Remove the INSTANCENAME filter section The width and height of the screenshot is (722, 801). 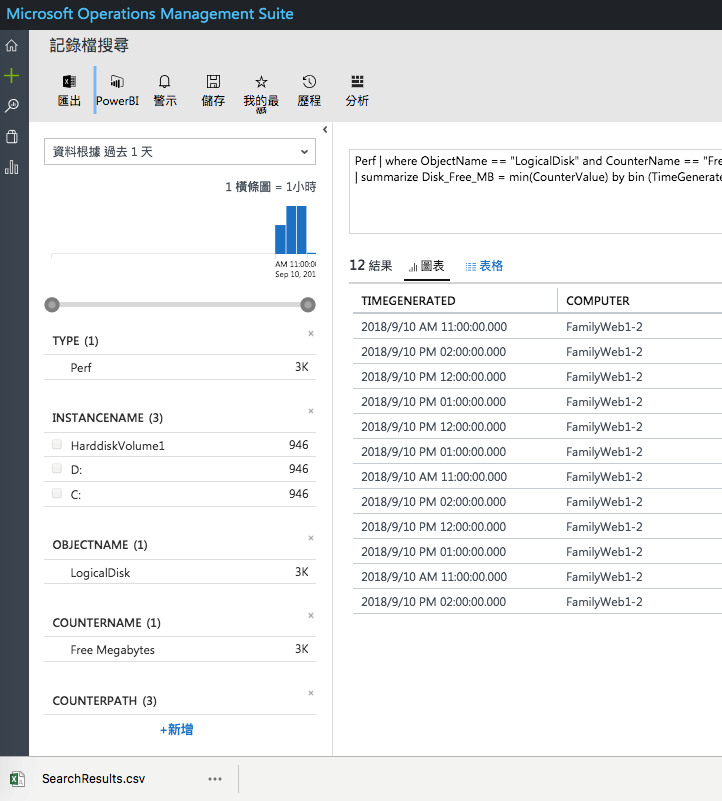311,411
